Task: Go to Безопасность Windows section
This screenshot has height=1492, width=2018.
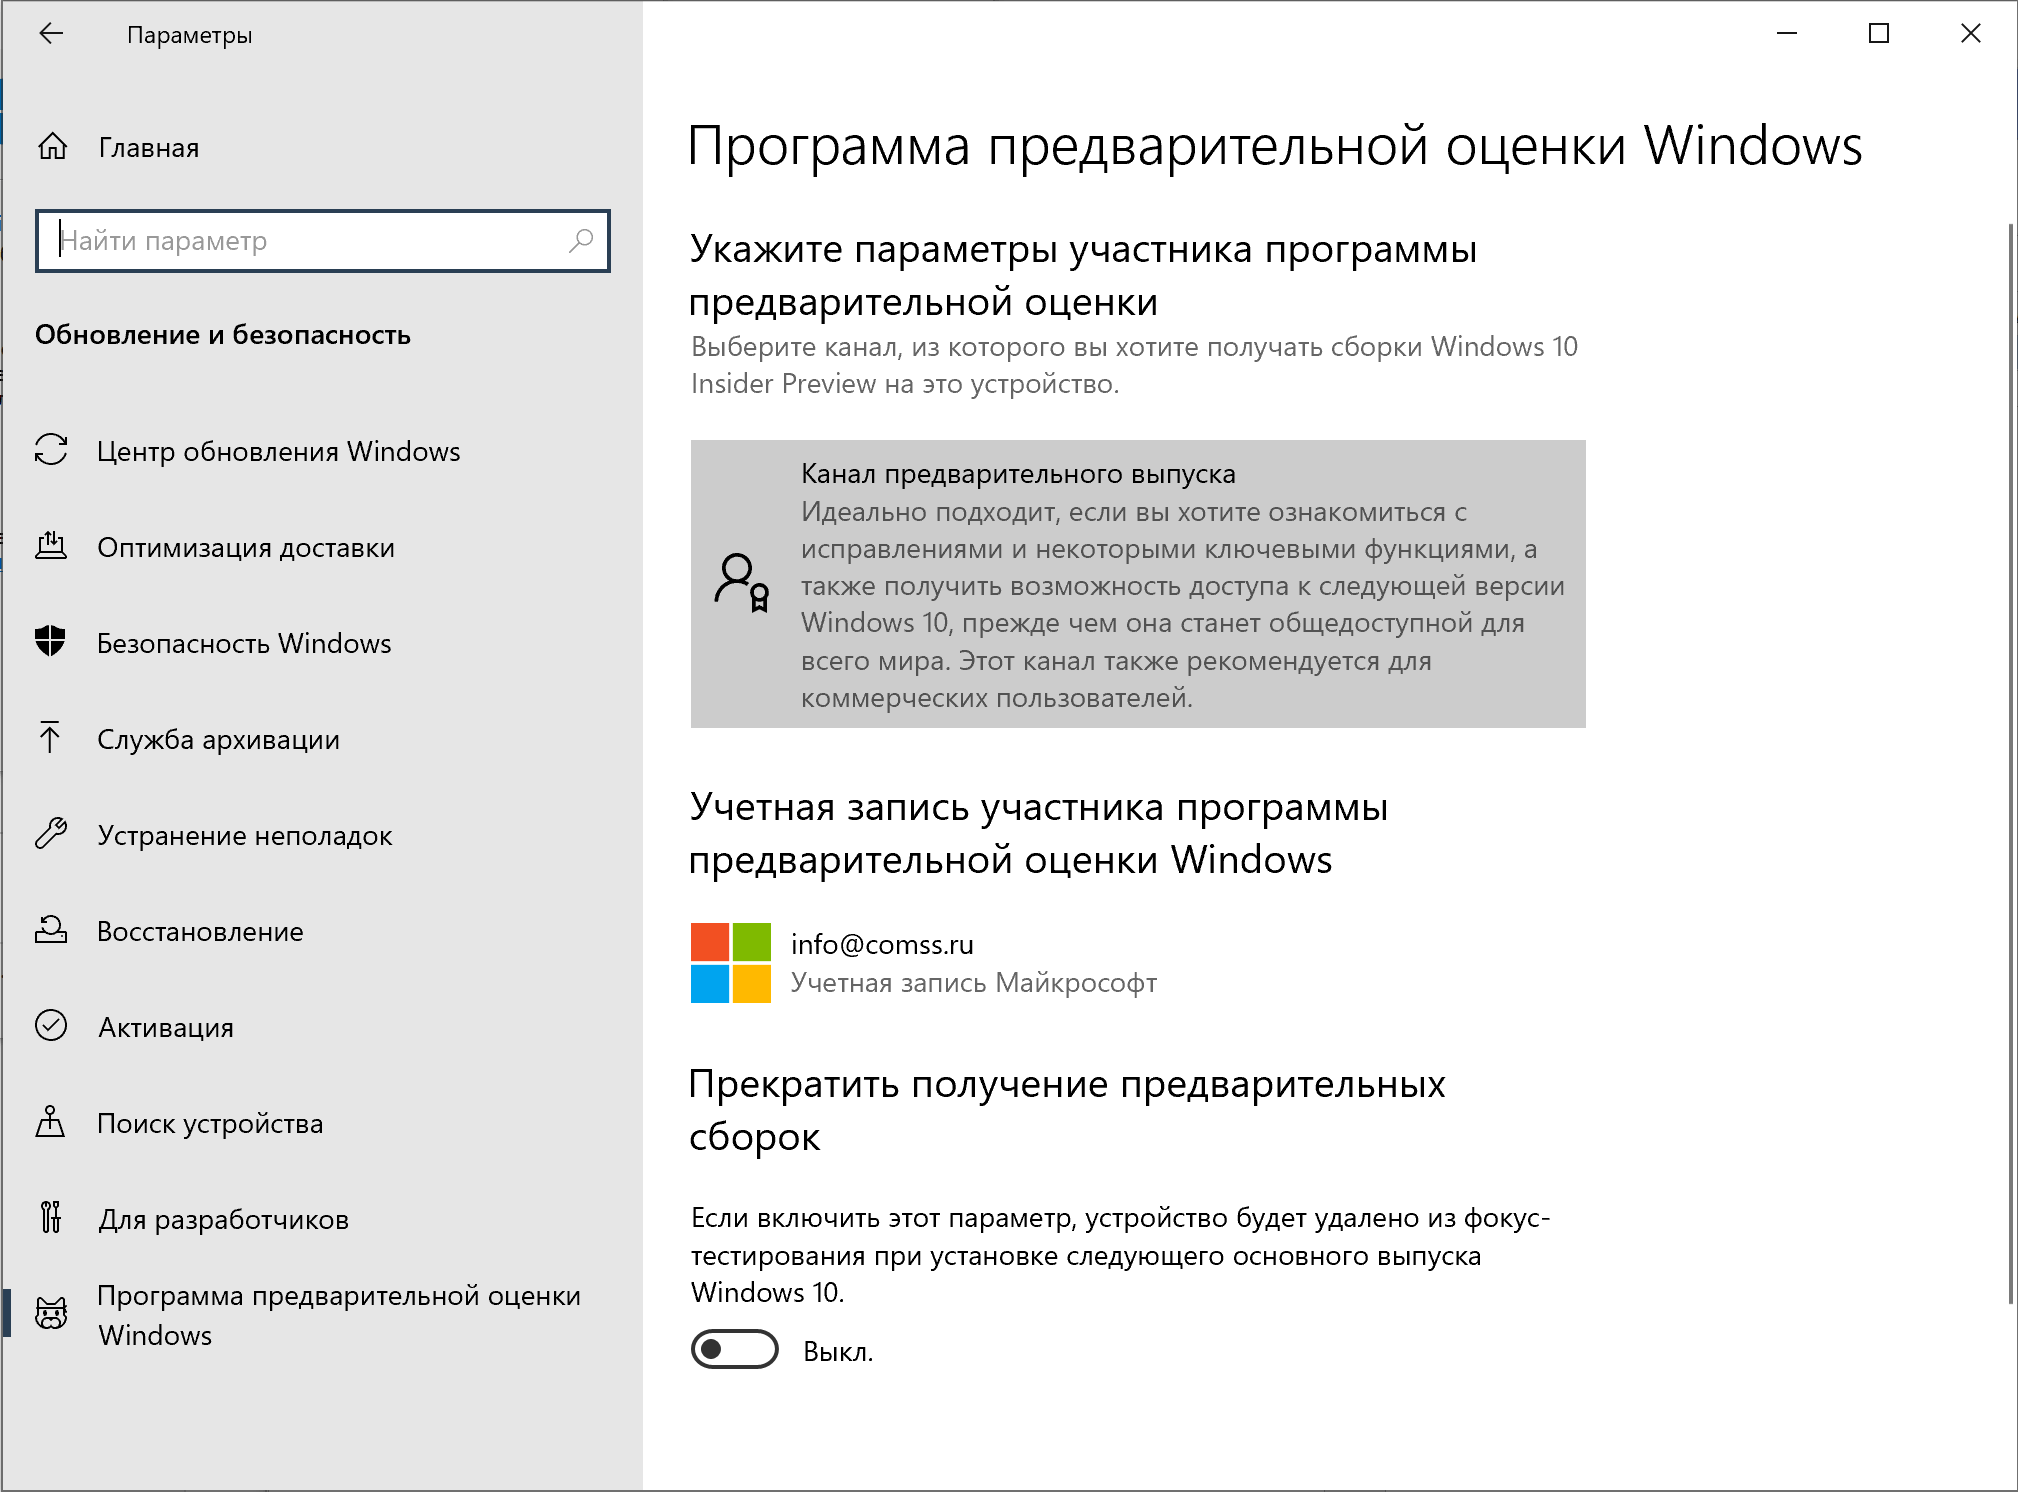Action: coord(244,643)
